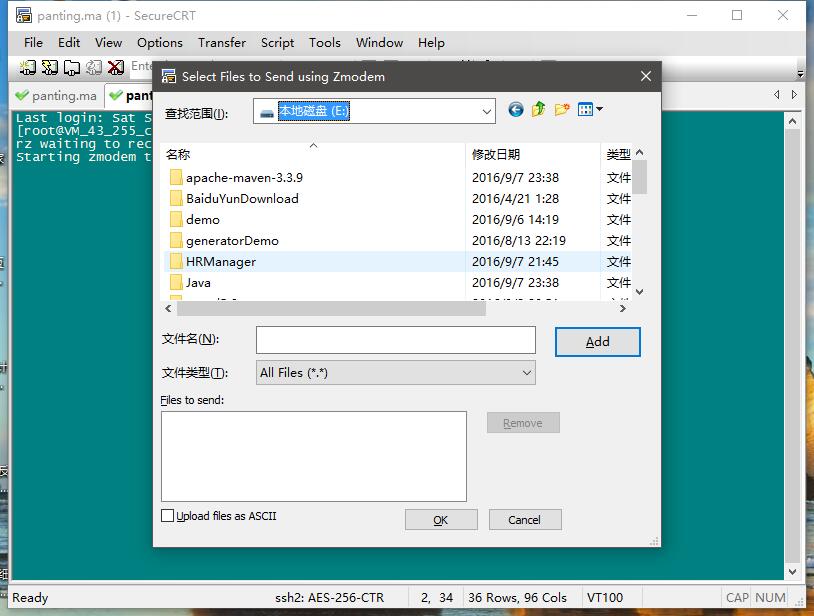Click 36 Rows, 96 Cols status entry

click(x=517, y=598)
